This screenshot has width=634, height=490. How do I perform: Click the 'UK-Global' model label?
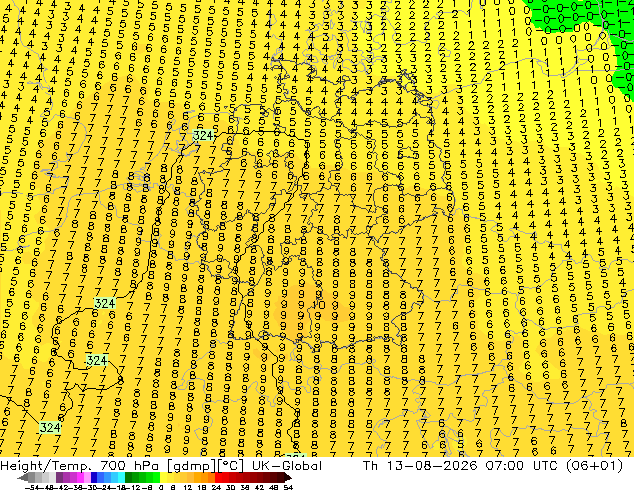coord(287,466)
